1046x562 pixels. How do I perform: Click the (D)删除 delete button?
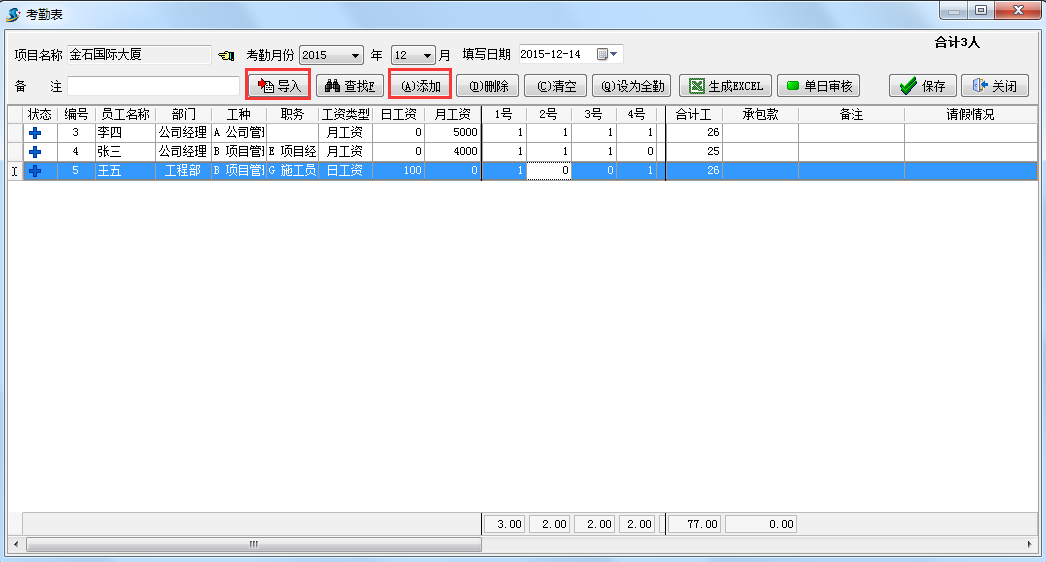point(488,86)
